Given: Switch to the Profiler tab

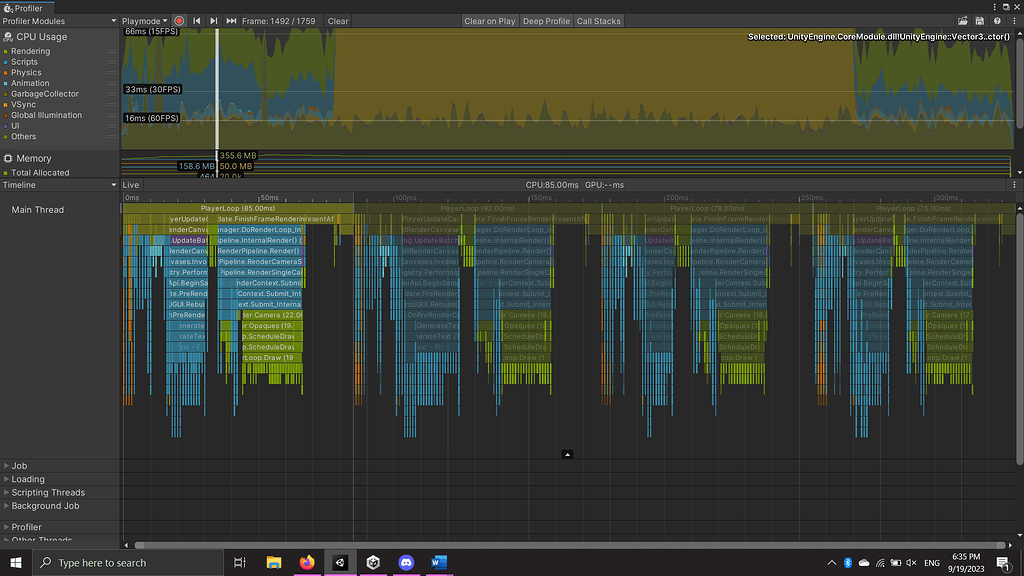Looking at the screenshot, I should (x=25, y=7).
